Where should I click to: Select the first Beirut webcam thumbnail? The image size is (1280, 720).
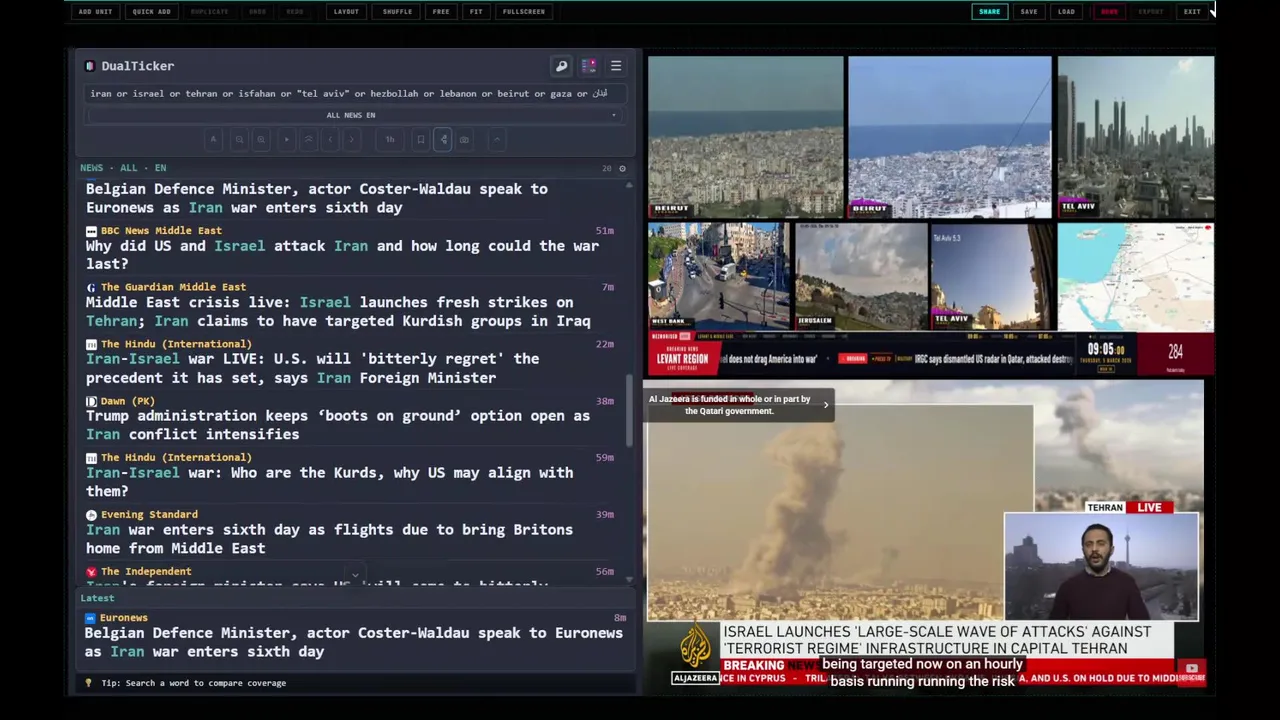(x=745, y=137)
